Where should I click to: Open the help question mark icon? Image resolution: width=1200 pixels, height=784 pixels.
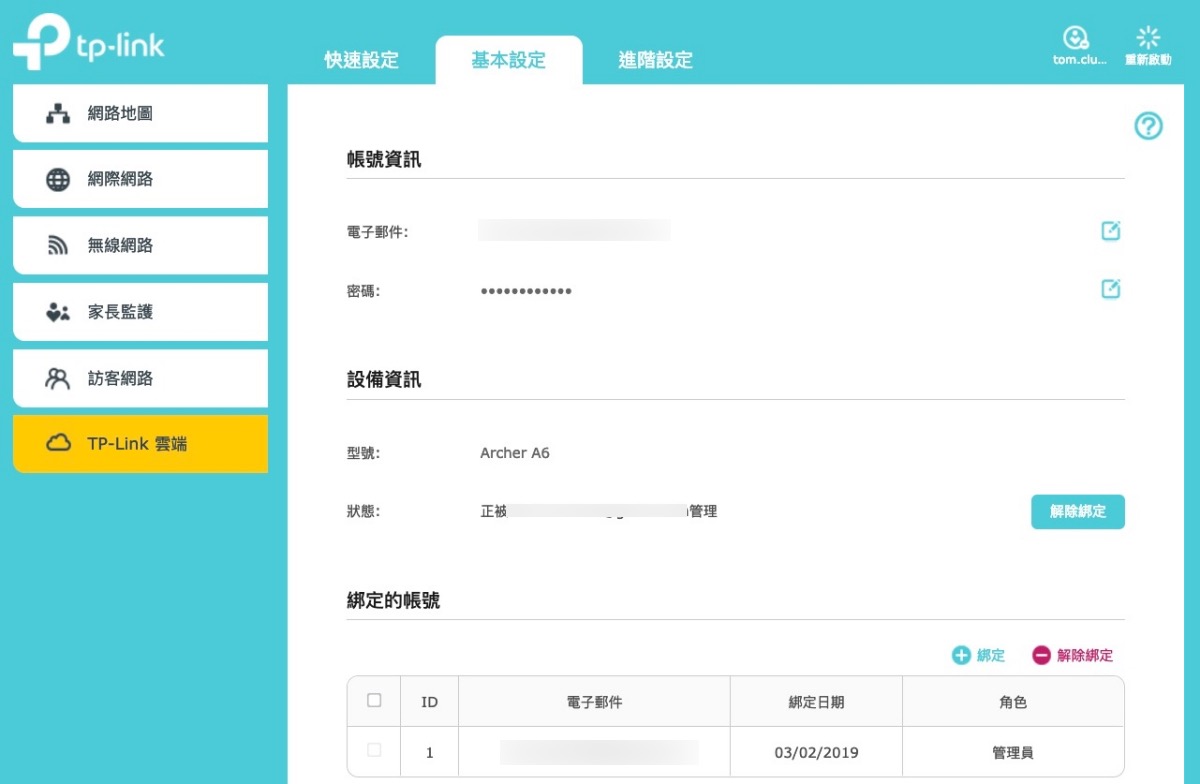click(x=1148, y=126)
